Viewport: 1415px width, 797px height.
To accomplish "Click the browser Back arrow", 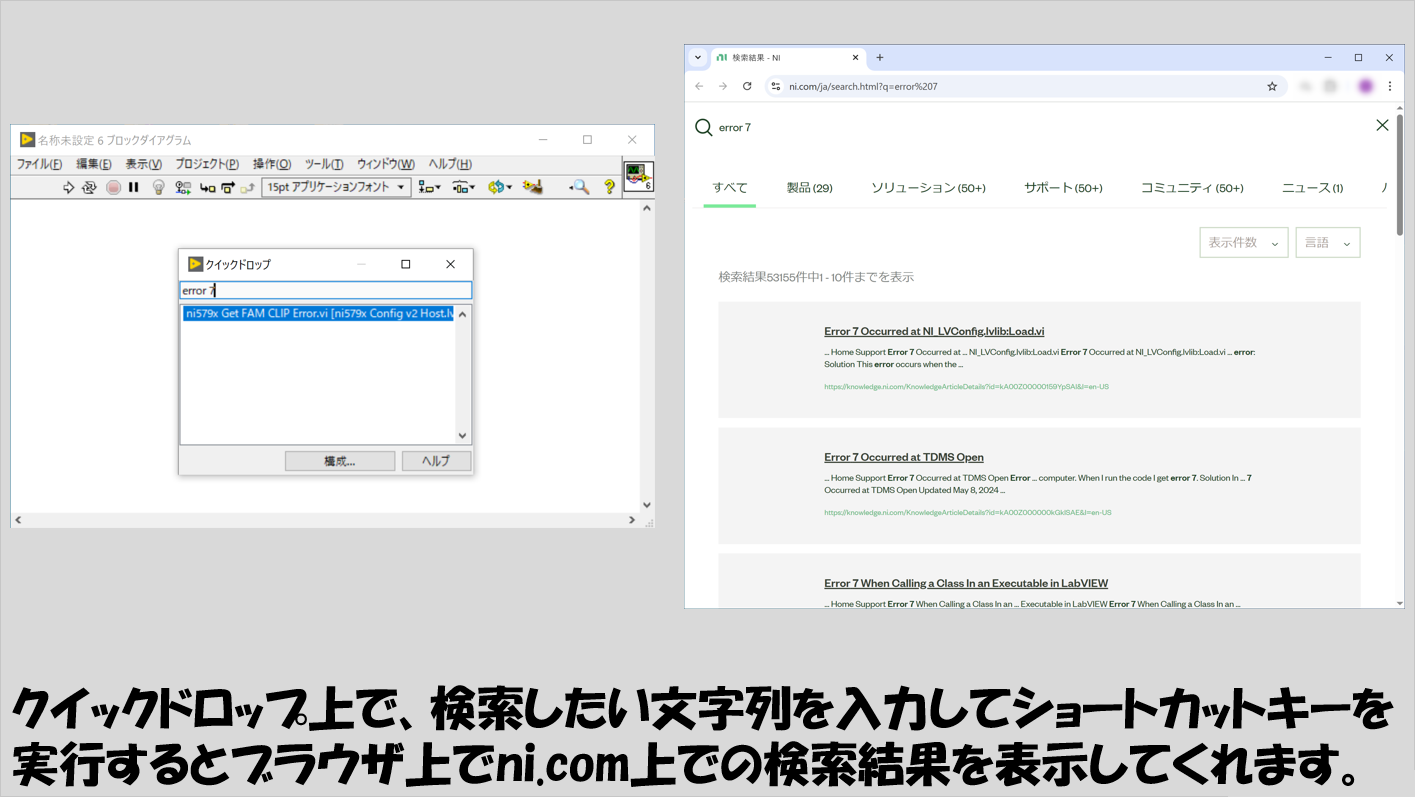I will click(x=700, y=87).
